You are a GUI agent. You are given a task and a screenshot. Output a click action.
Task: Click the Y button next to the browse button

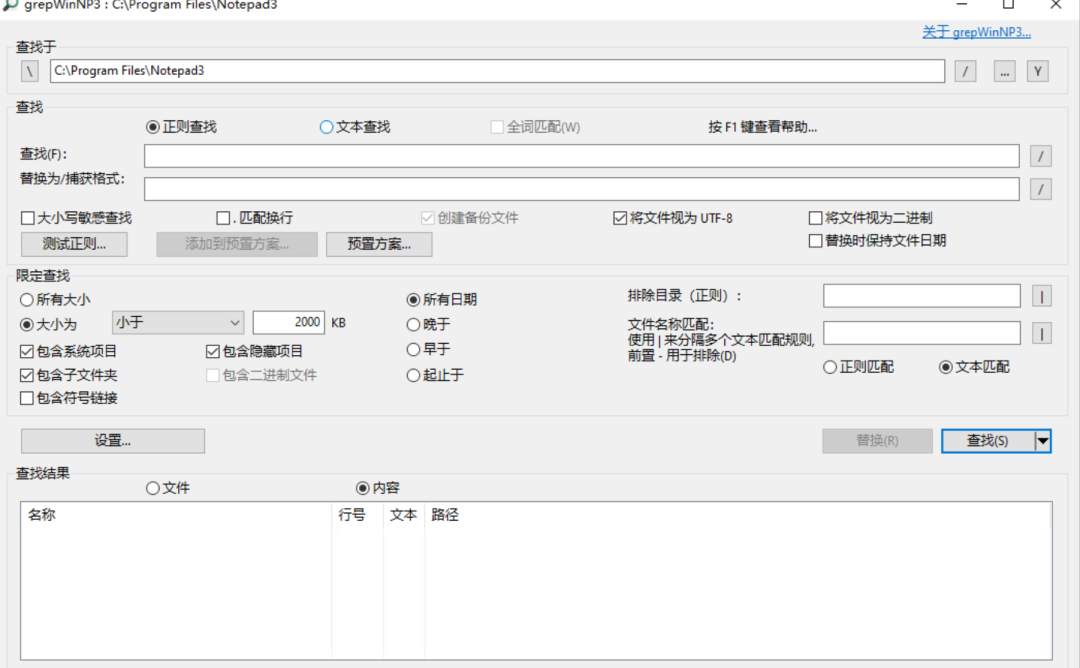click(x=1038, y=71)
